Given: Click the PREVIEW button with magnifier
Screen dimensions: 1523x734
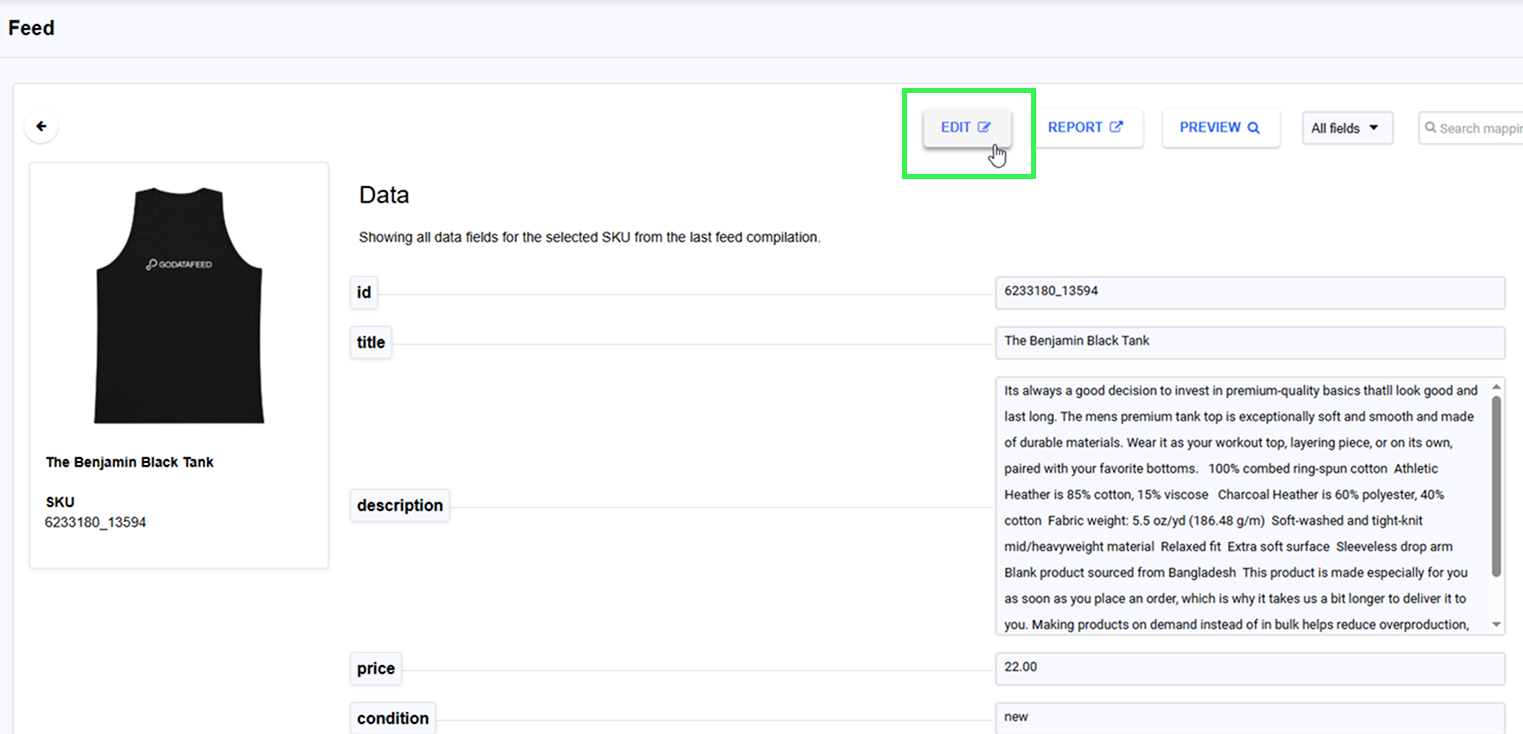Looking at the screenshot, I should coord(1220,128).
